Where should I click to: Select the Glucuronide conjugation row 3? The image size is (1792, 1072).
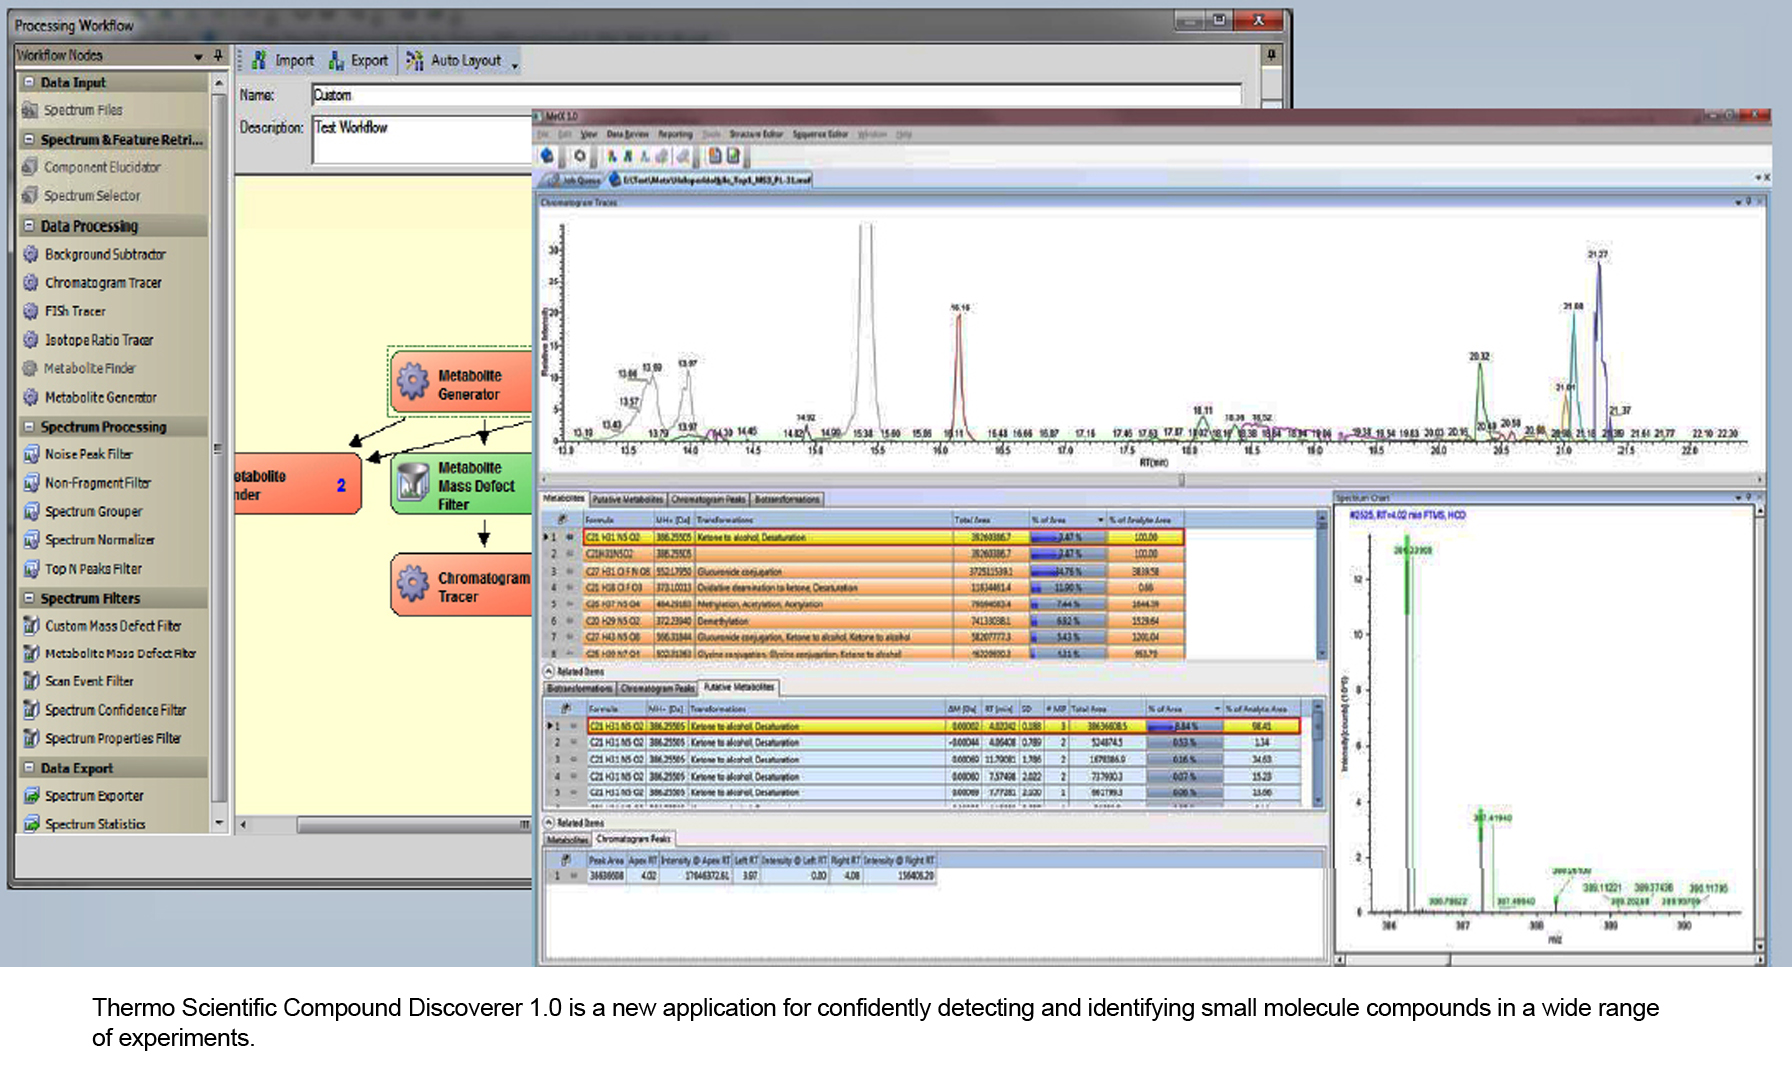click(x=884, y=571)
